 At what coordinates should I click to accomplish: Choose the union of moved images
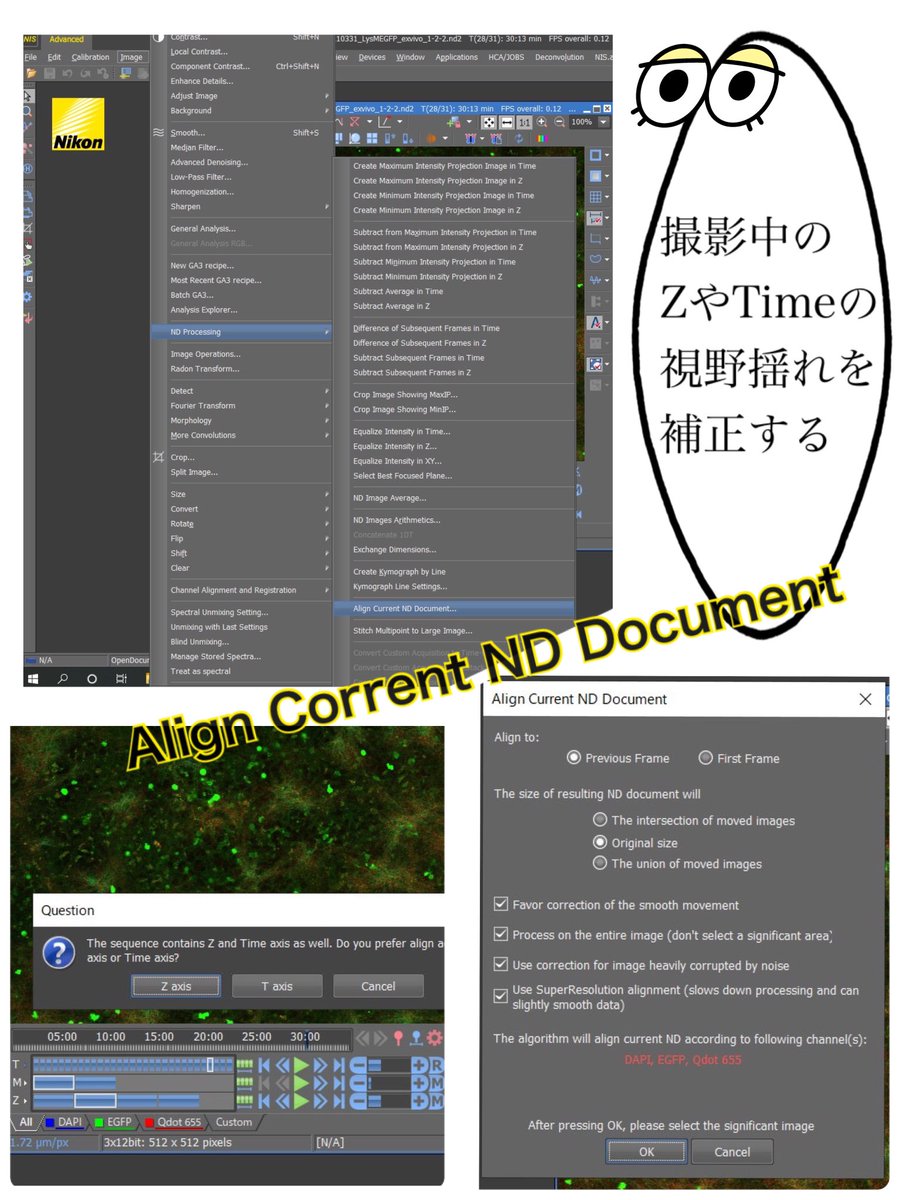tap(600, 863)
